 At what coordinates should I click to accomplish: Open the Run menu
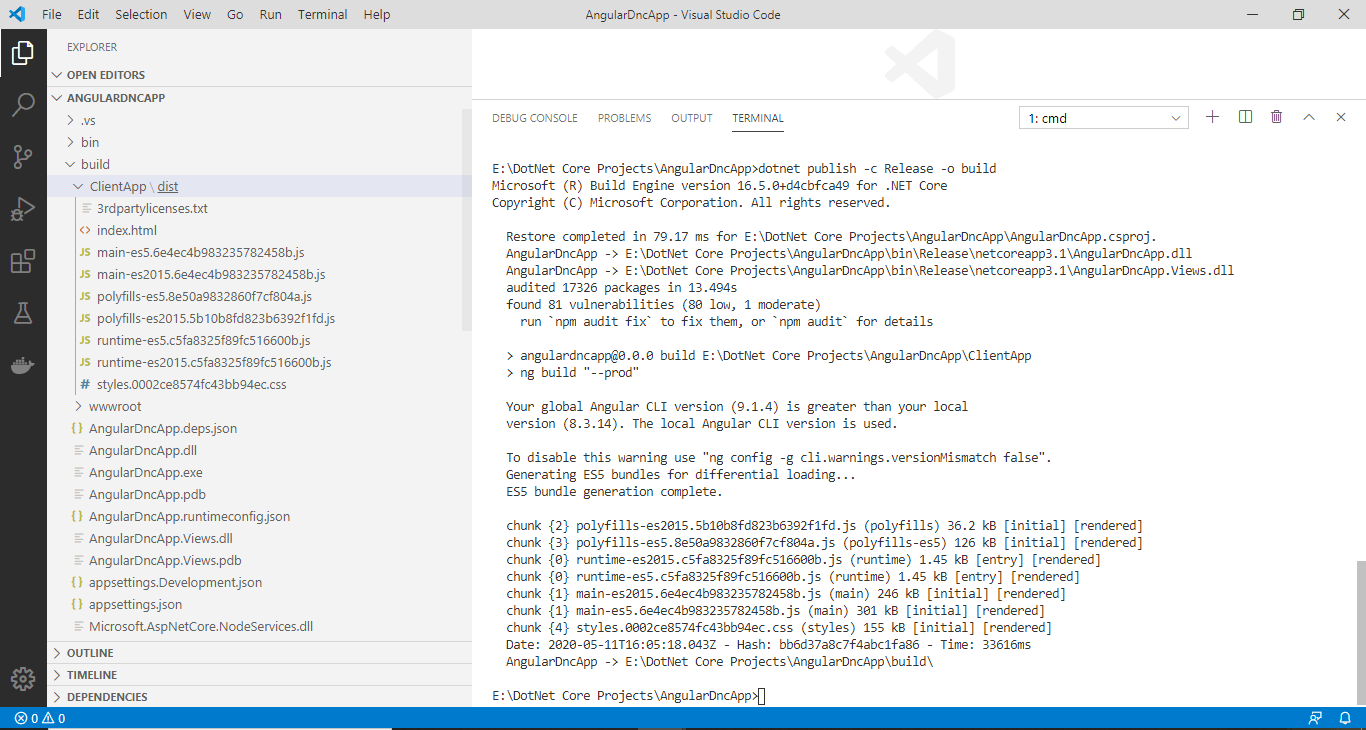pyautogui.click(x=270, y=15)
